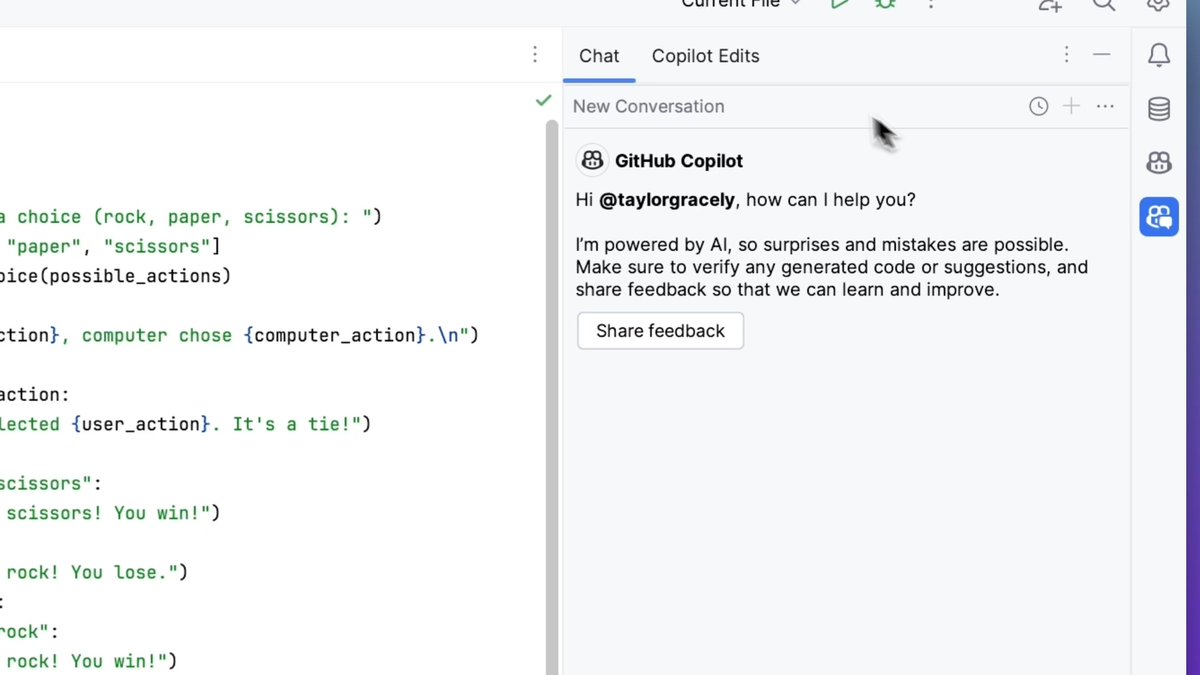This screenshot has width=1200, height=675.
Task: Click the add collaborator icon in toolbar
Action: [1049, 5]
